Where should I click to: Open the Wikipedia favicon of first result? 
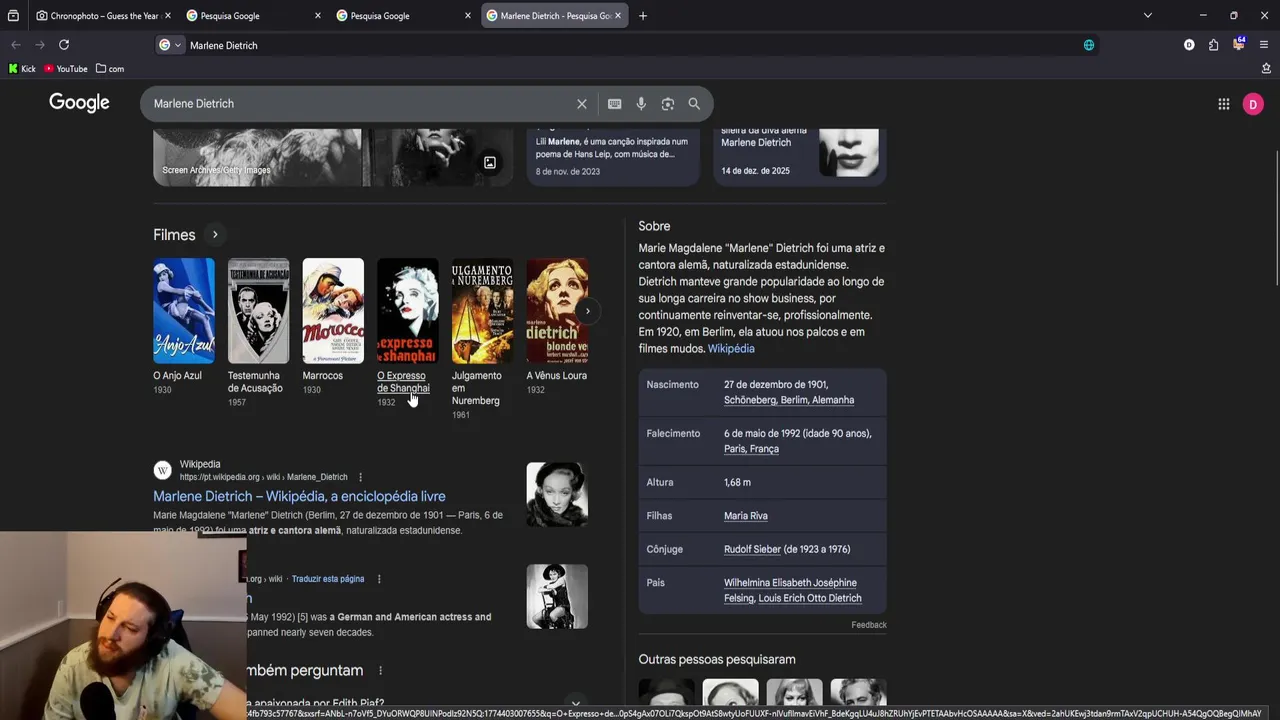(x=162, y=470)
